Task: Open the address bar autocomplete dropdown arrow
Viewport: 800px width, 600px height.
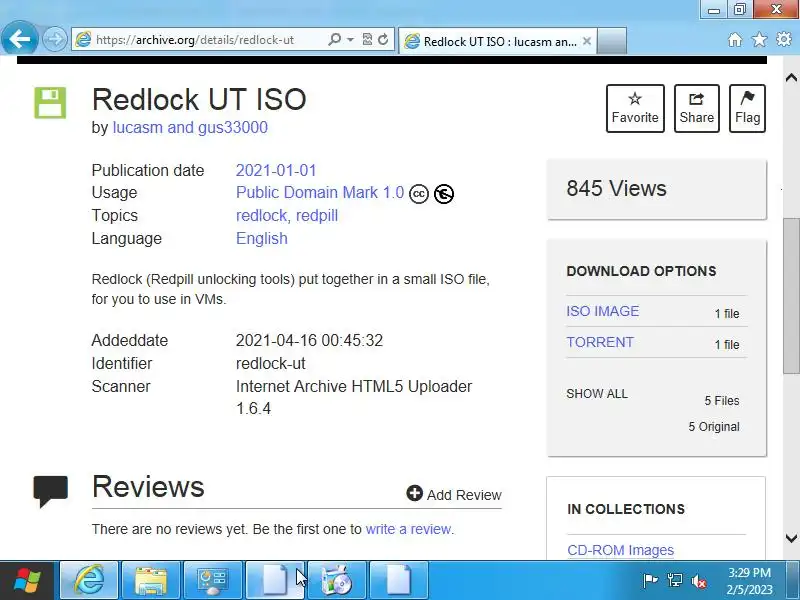Action: pos(351,39)
